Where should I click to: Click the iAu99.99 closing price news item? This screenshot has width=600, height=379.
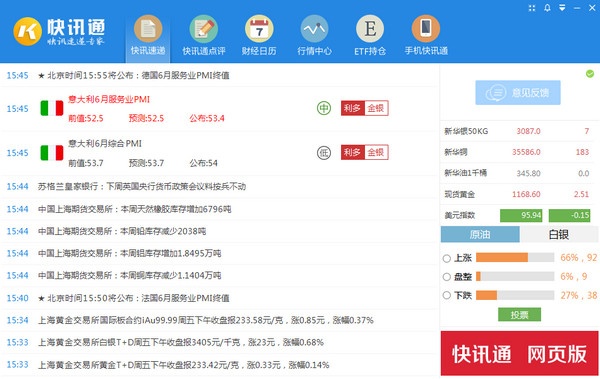click(x=205, y=320)
